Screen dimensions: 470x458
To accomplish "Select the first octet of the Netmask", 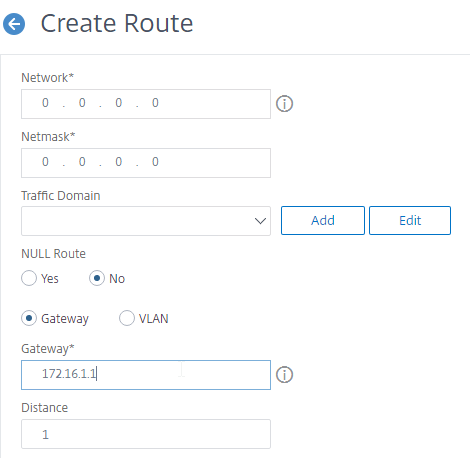I will [x=45, y=162].
